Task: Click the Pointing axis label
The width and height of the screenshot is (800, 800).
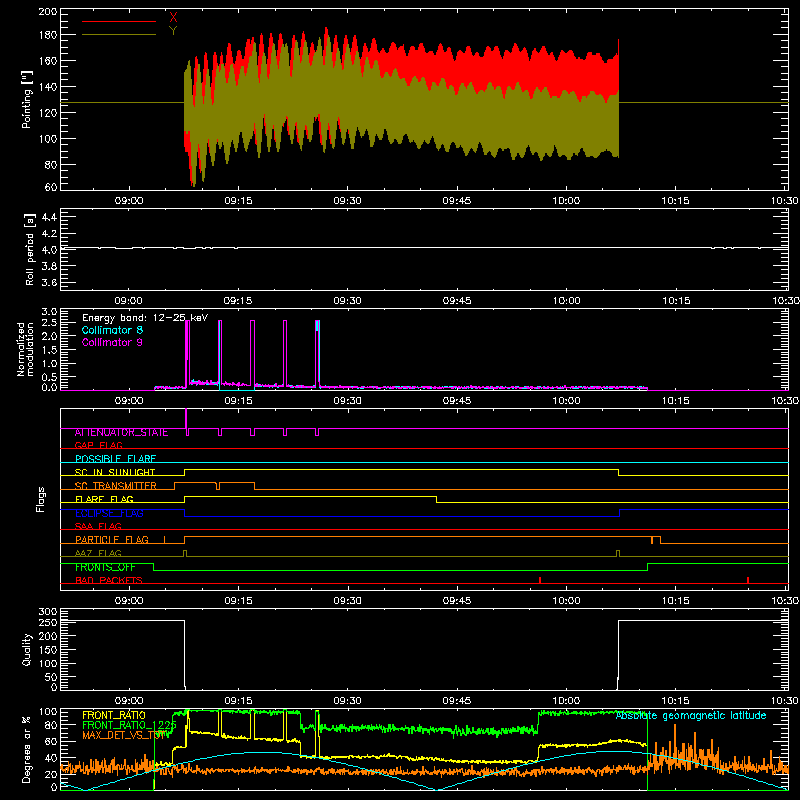Action: 27,99
